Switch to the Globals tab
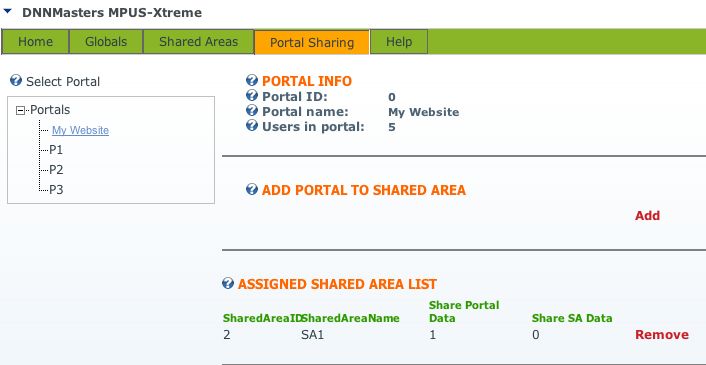Viewport: 706px width, 365px height. pyautogui.click(x=106, y=42)
